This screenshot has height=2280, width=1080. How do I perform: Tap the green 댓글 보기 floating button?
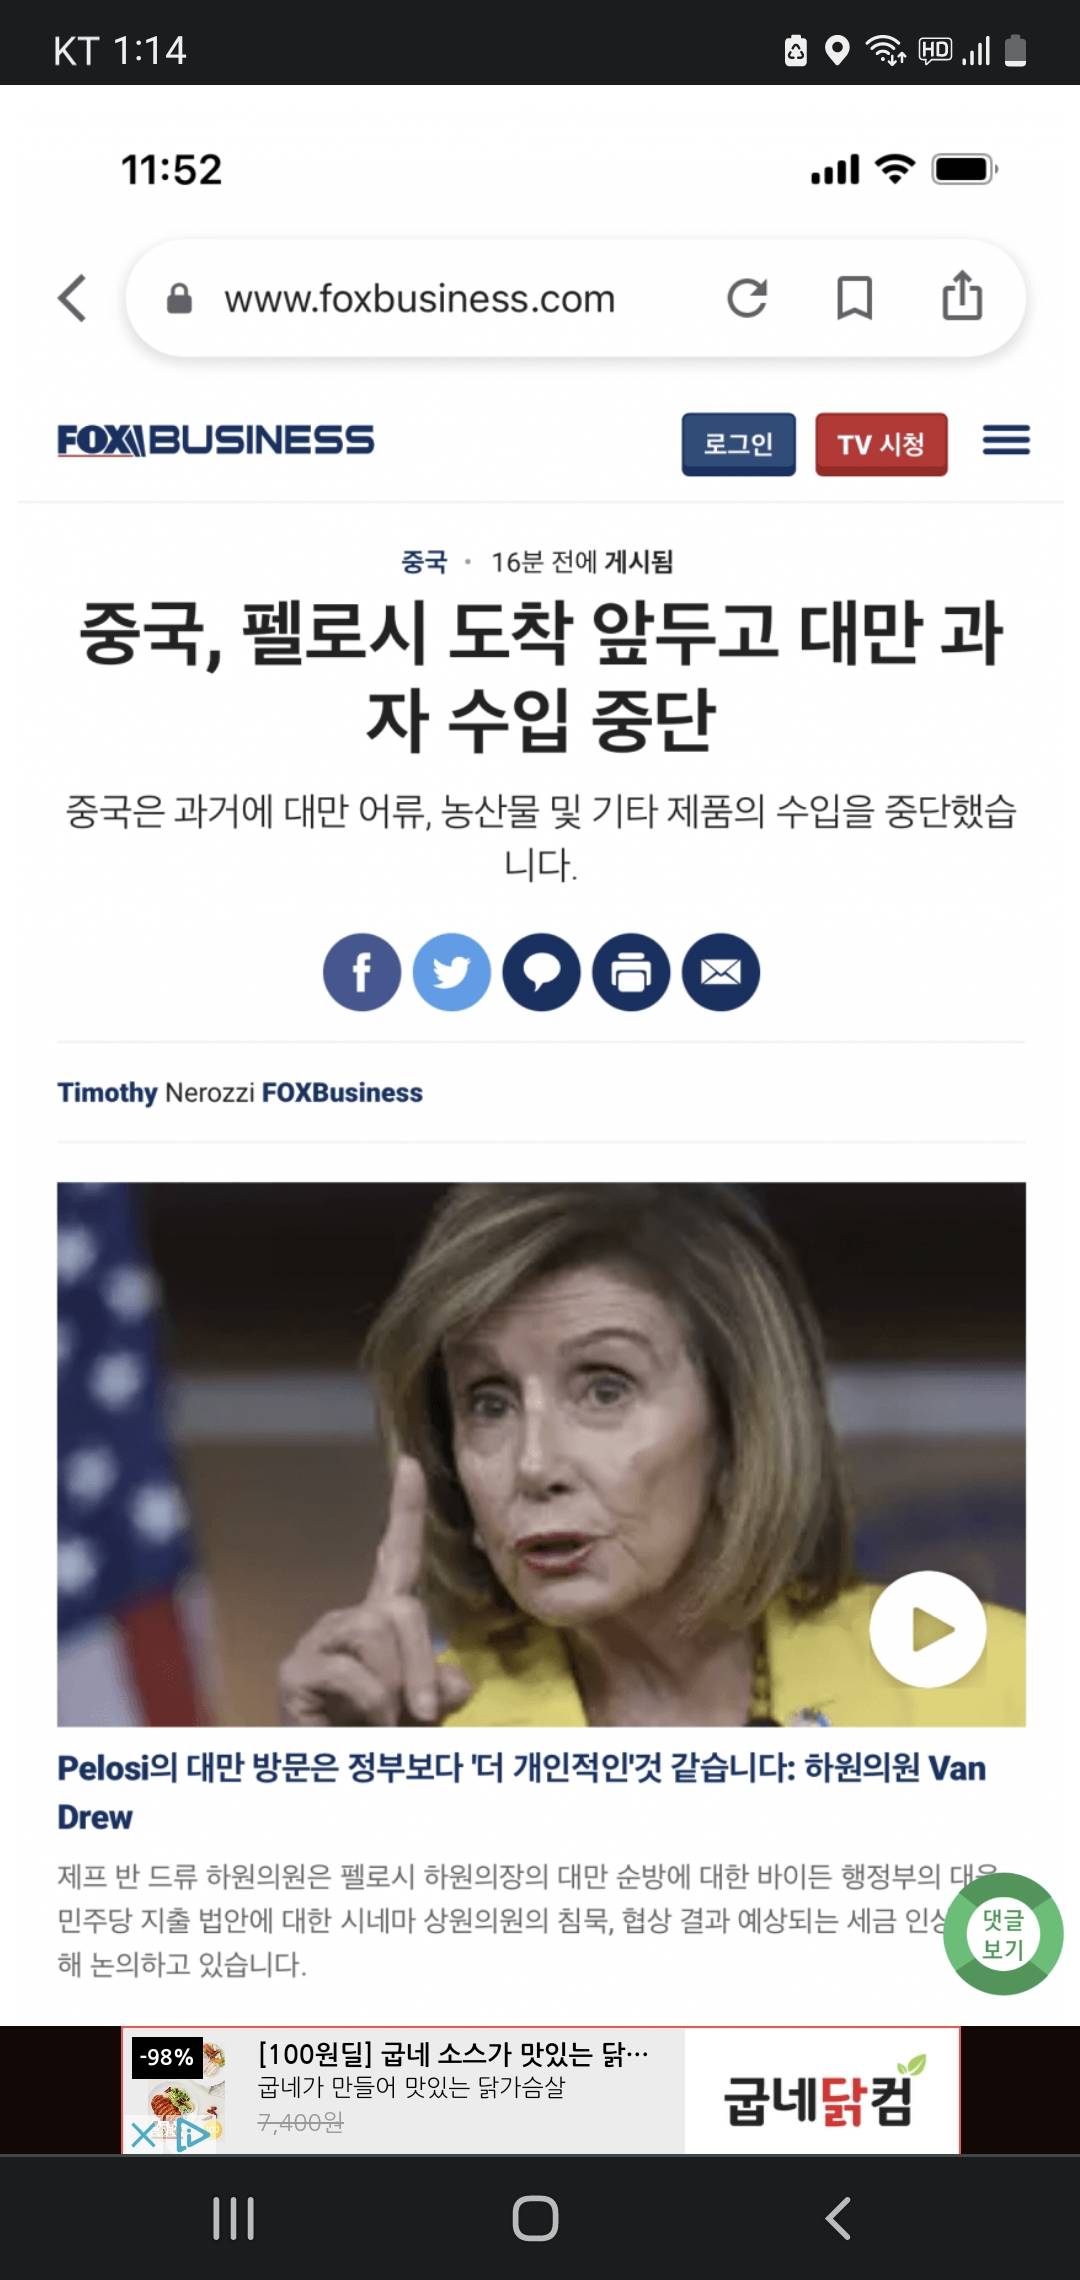(x=1003, y=1934)
